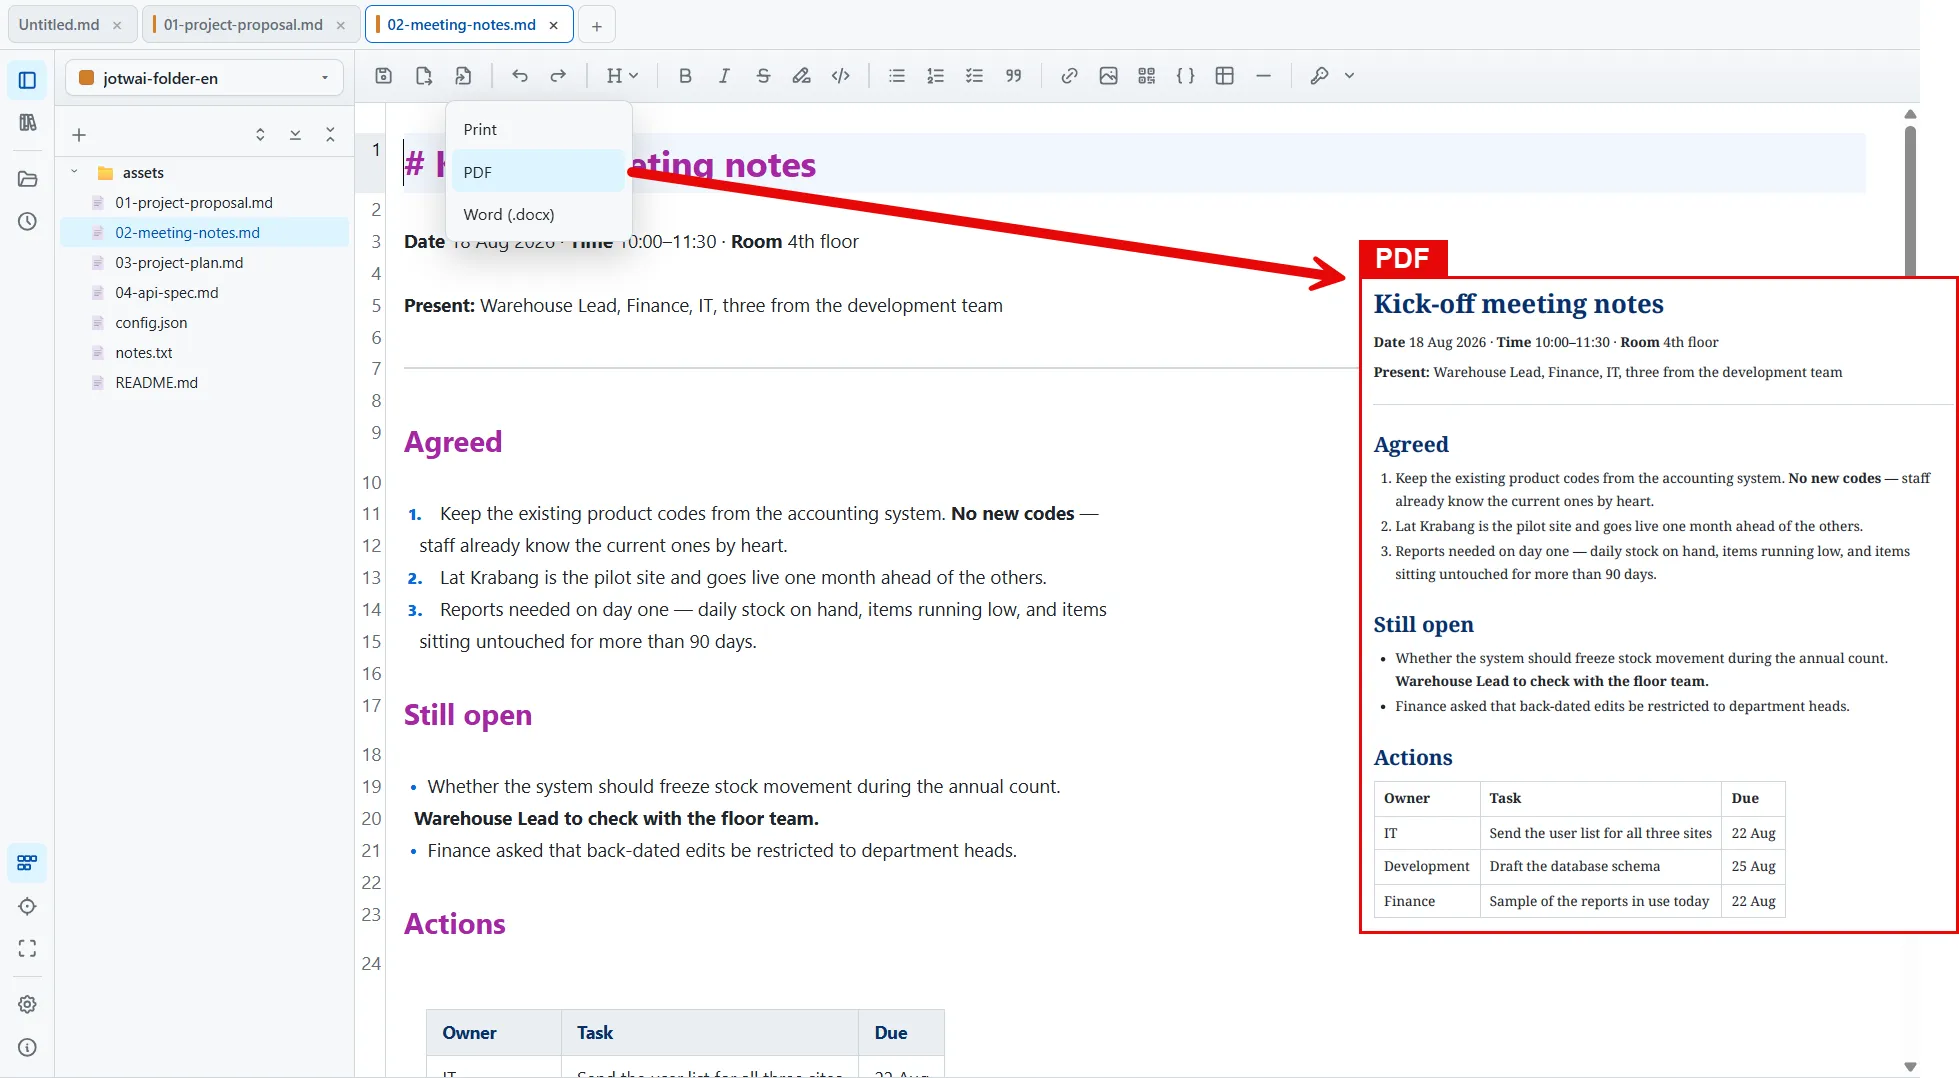Collapse all folders in file tree

[x=330, y=135]
